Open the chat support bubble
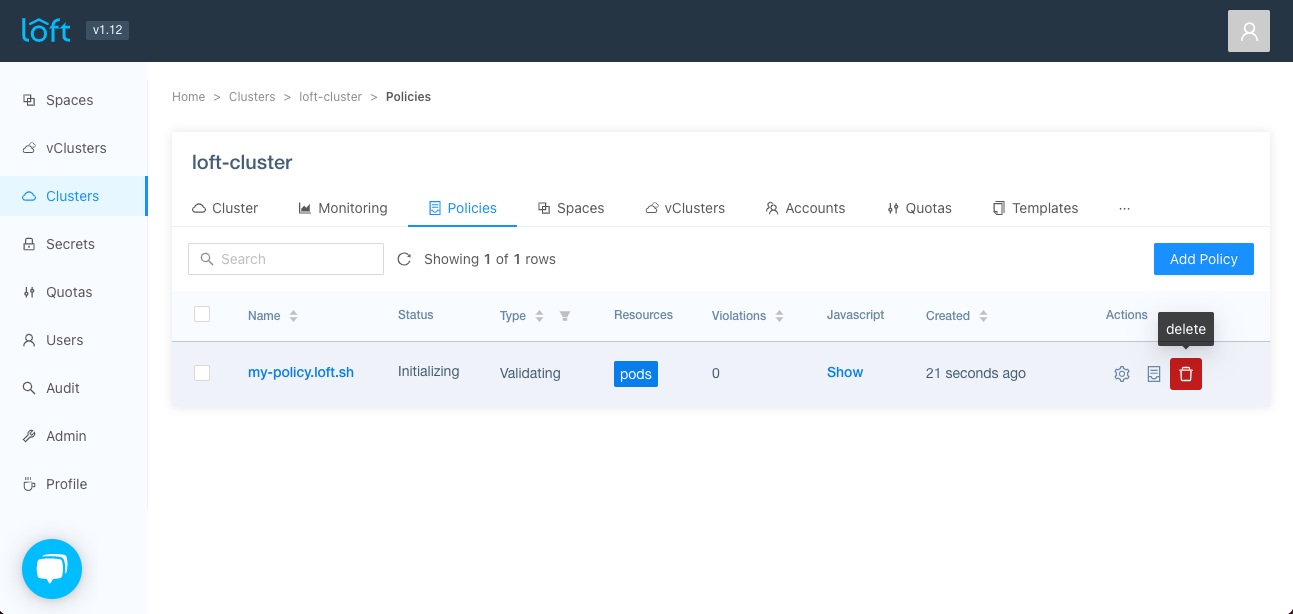 tap(52, 569)
